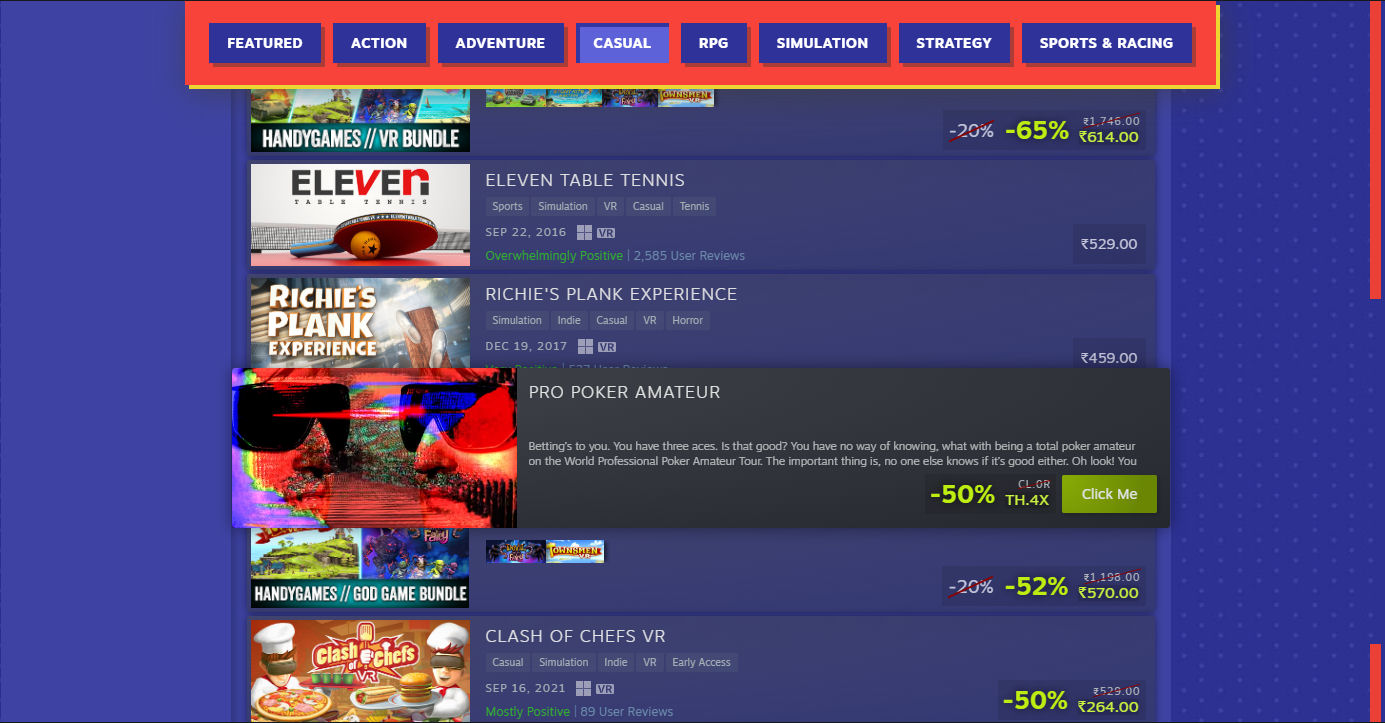The height and width of the screenshot is (723, 1385).
Task: Click the green Click Me button
Action: tap(1109, 494)
